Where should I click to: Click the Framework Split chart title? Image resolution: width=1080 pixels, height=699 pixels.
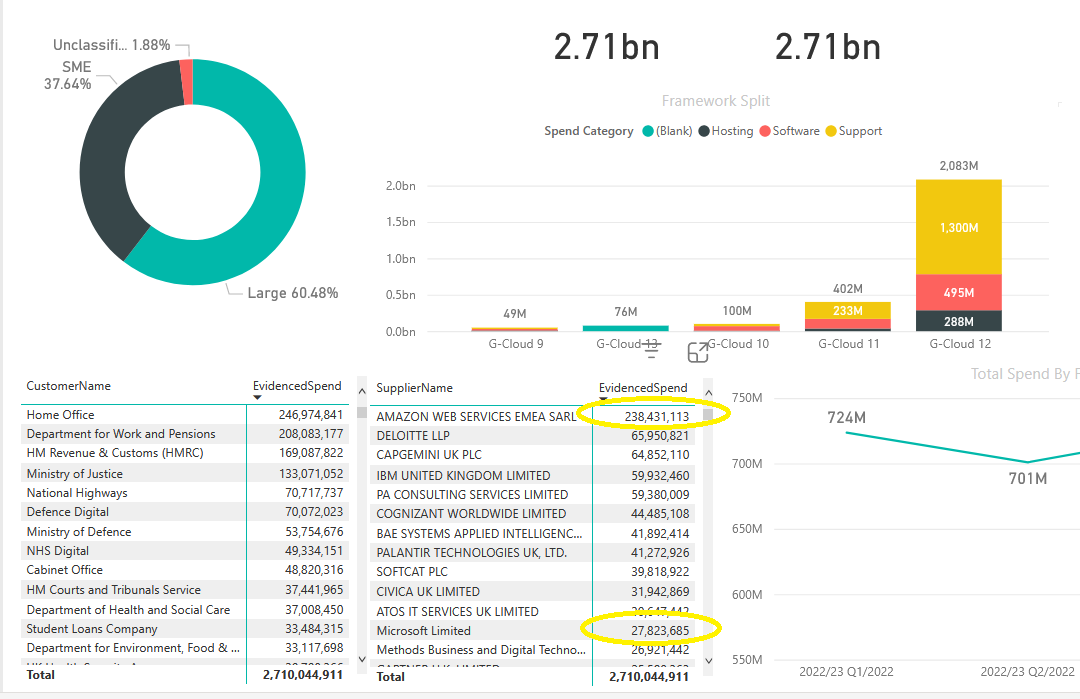click(716, 101)
